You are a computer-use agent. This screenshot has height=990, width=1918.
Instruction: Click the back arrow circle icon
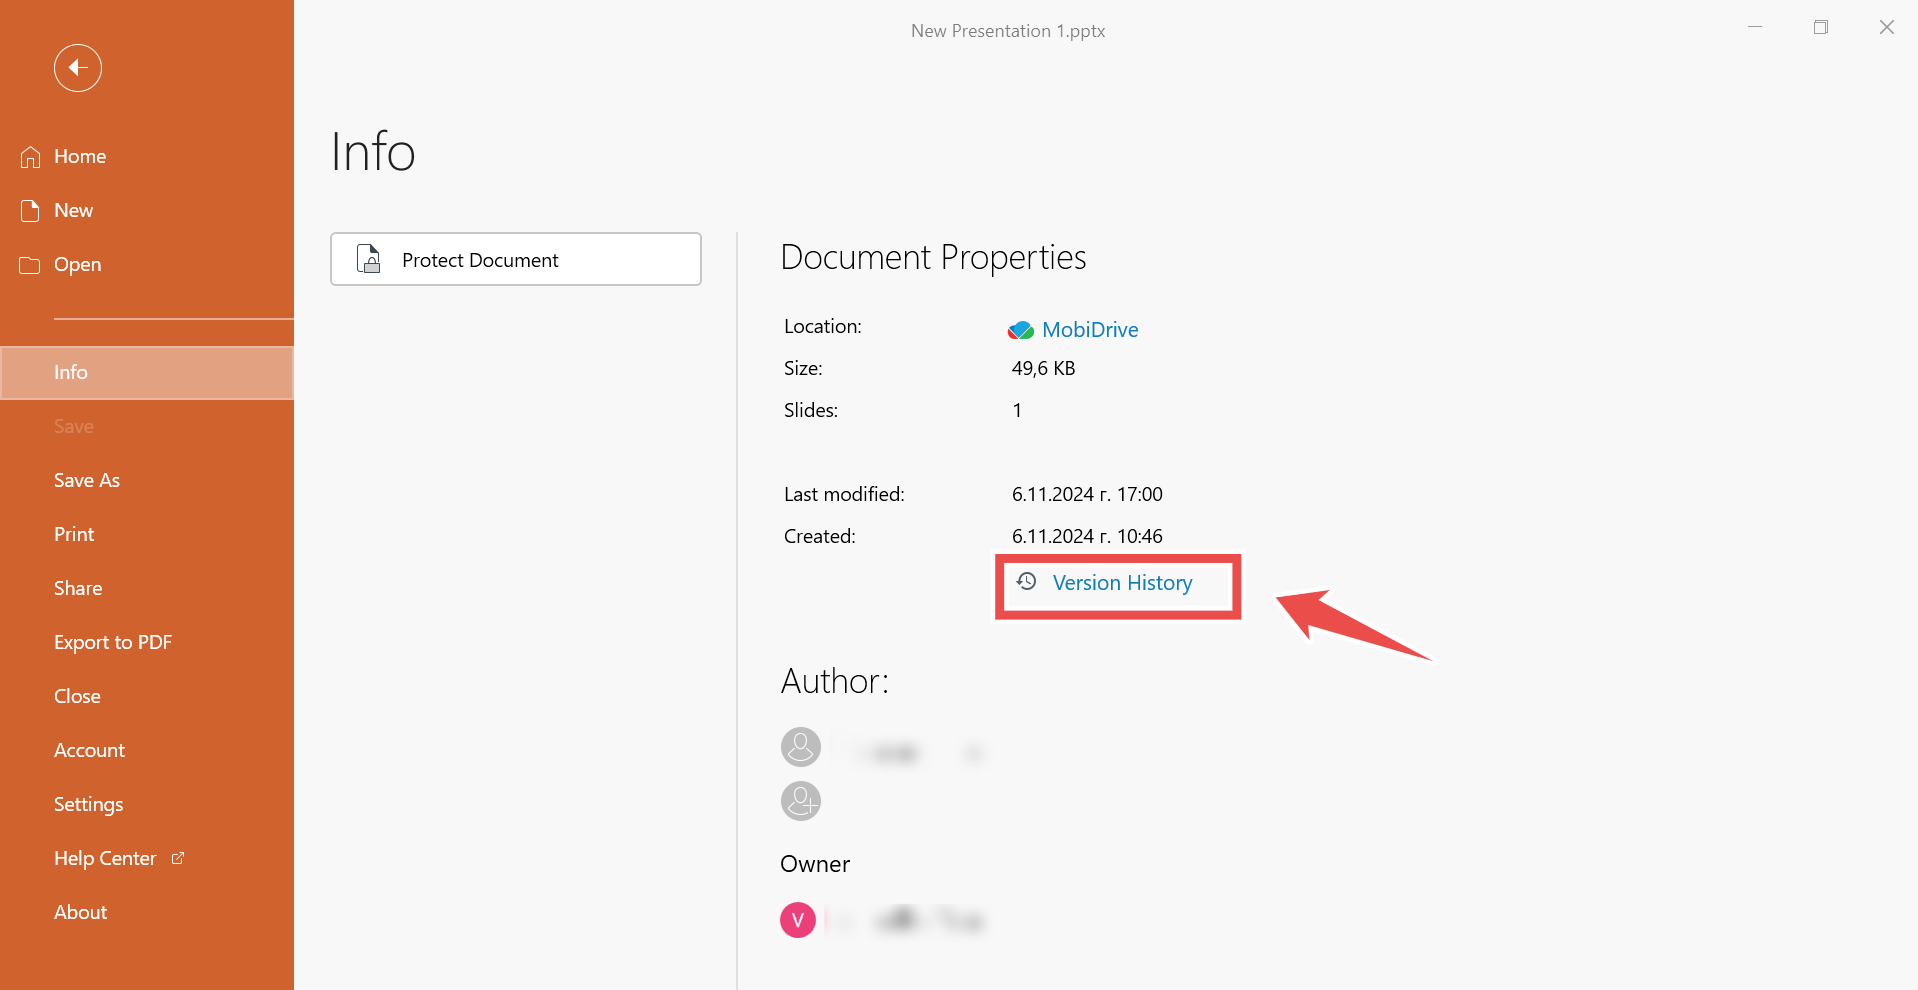[x=78, y=68]
